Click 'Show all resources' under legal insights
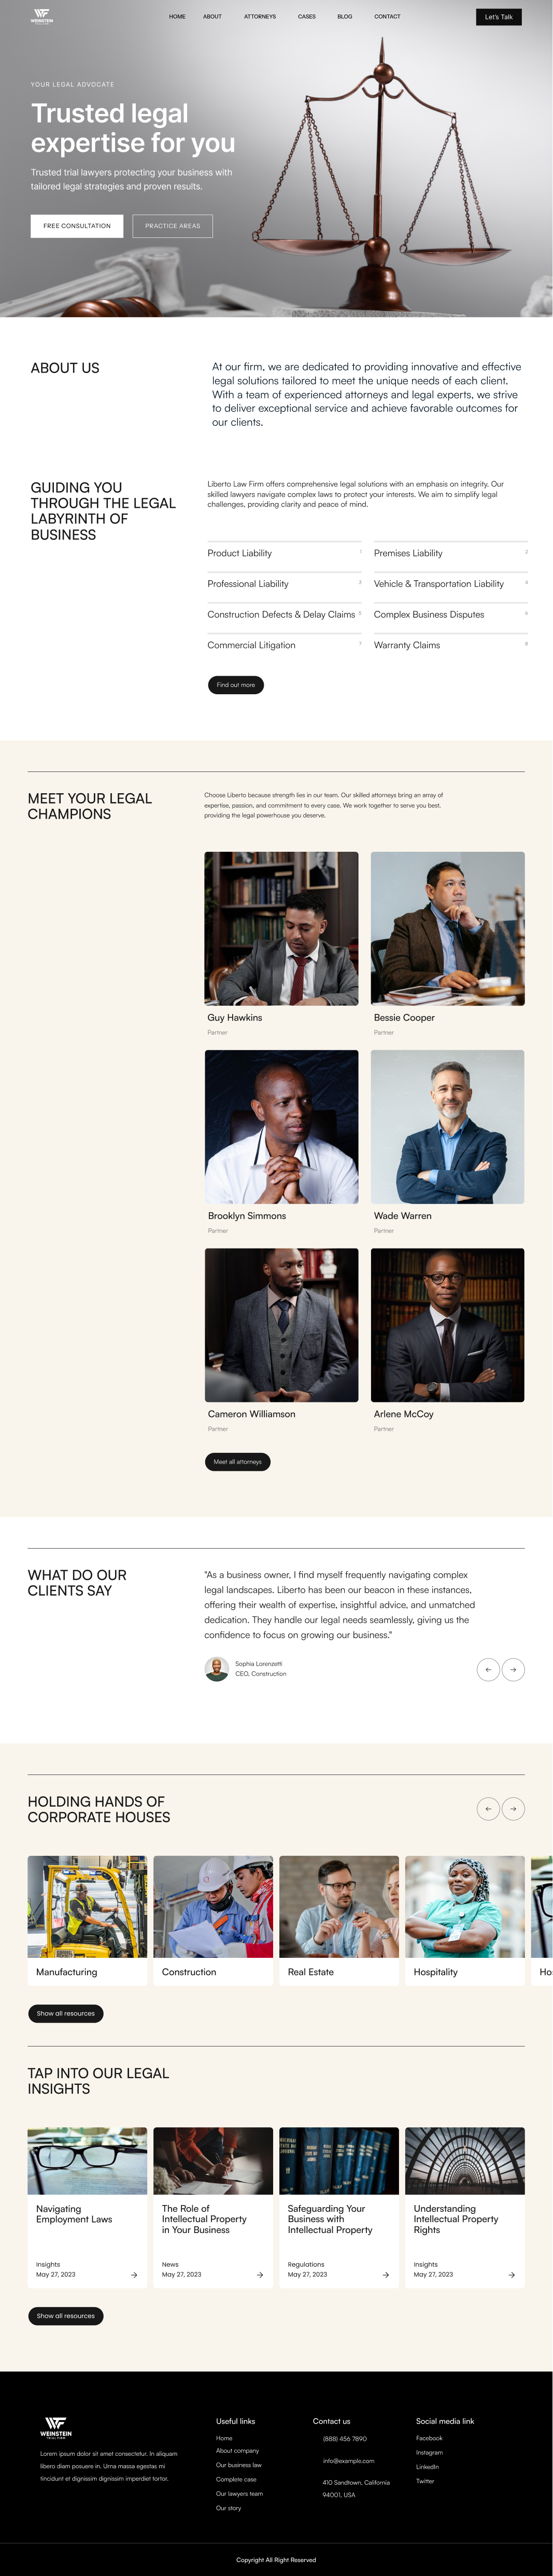 pos(65,2315)
